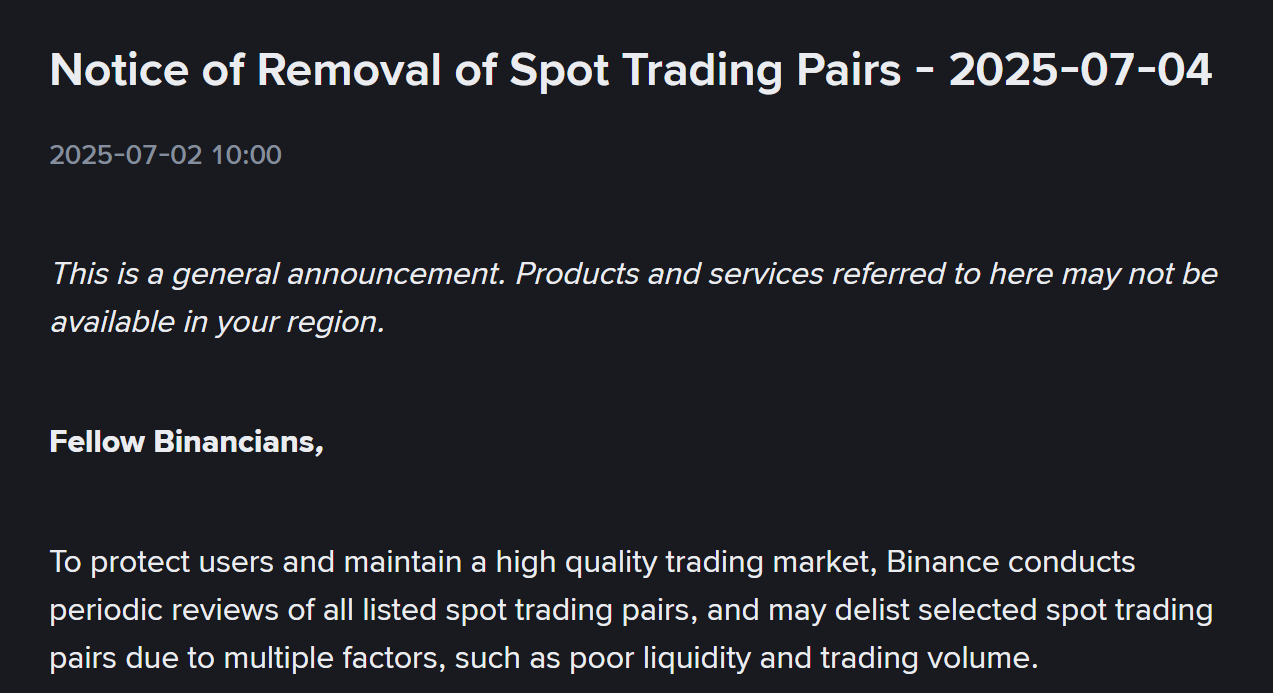Click the italic text "available in your region."
1273x693 pixels.
coord(217,321)
